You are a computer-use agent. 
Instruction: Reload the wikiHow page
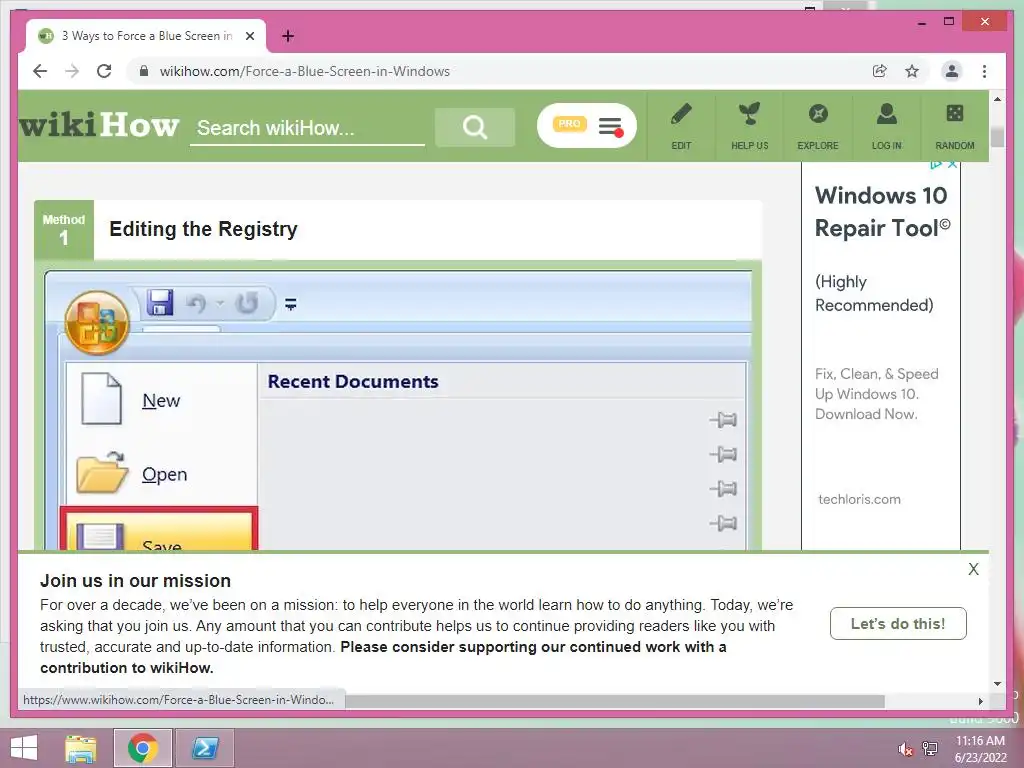pyautogui.click(x=104, y=71)
